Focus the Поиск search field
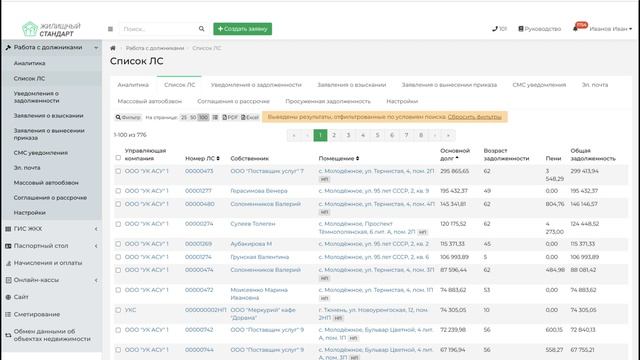The image size is (640, 360). (158, 29)
